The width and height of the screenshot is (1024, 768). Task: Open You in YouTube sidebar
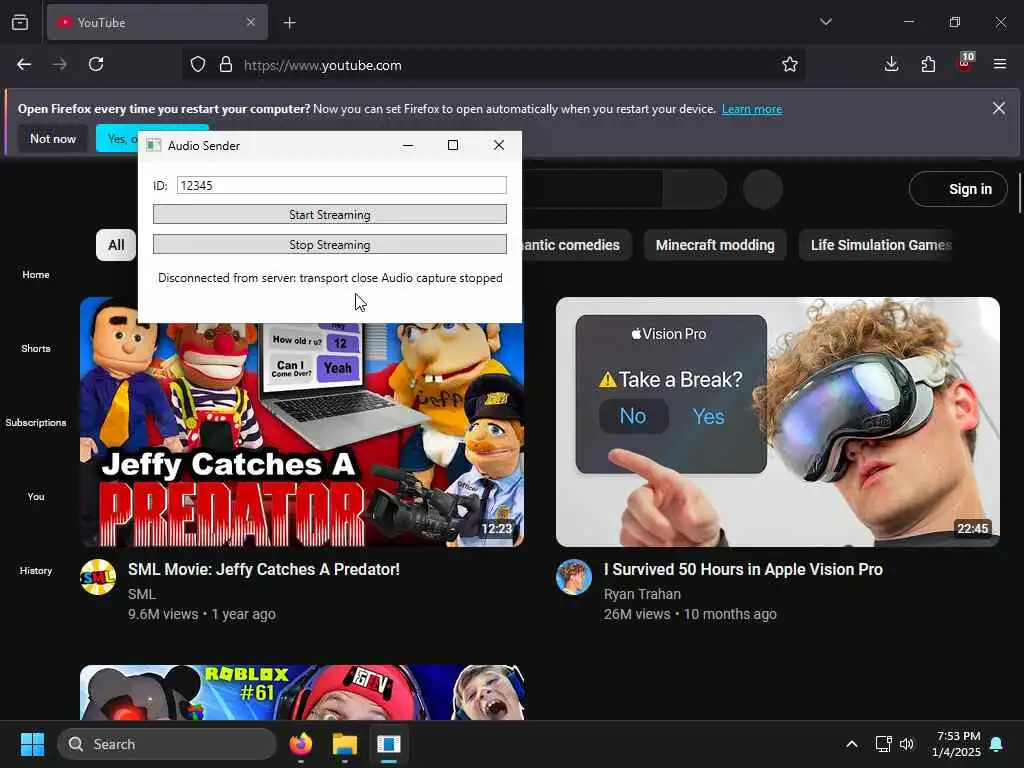(x=36, y=497)
